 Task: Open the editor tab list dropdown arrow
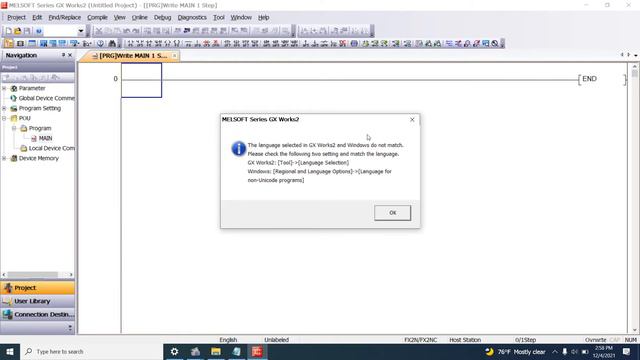(x=636, y=55)
